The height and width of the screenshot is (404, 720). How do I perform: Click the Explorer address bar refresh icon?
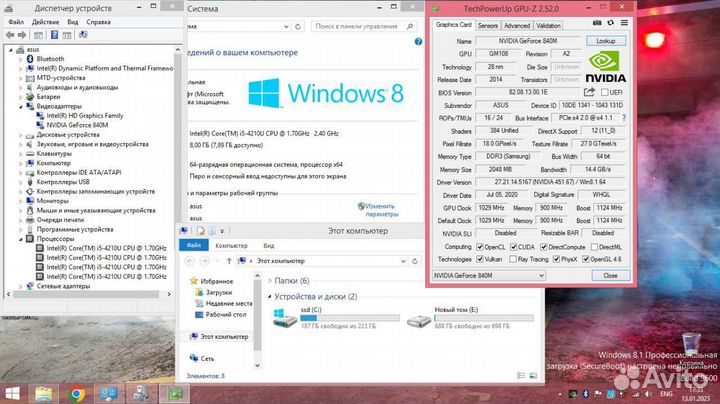(x=414, y=261)
